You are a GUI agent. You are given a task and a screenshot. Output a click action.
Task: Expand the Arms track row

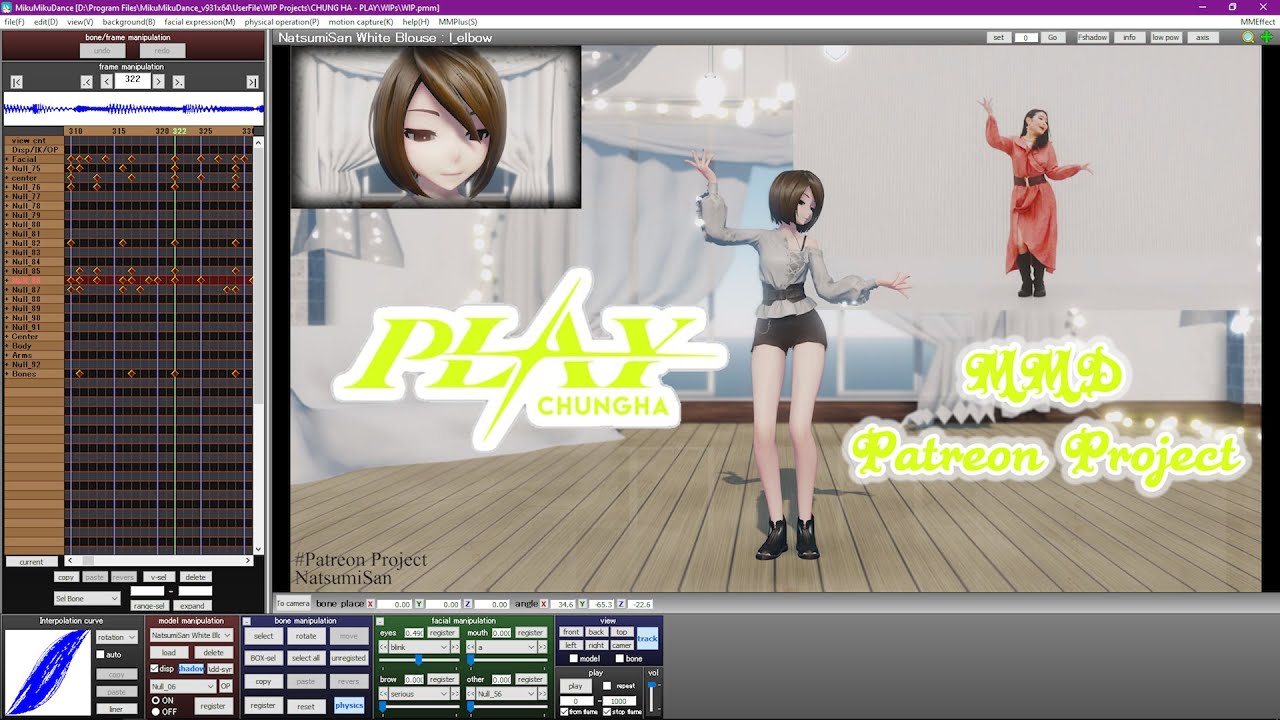(x=7, y=355)
